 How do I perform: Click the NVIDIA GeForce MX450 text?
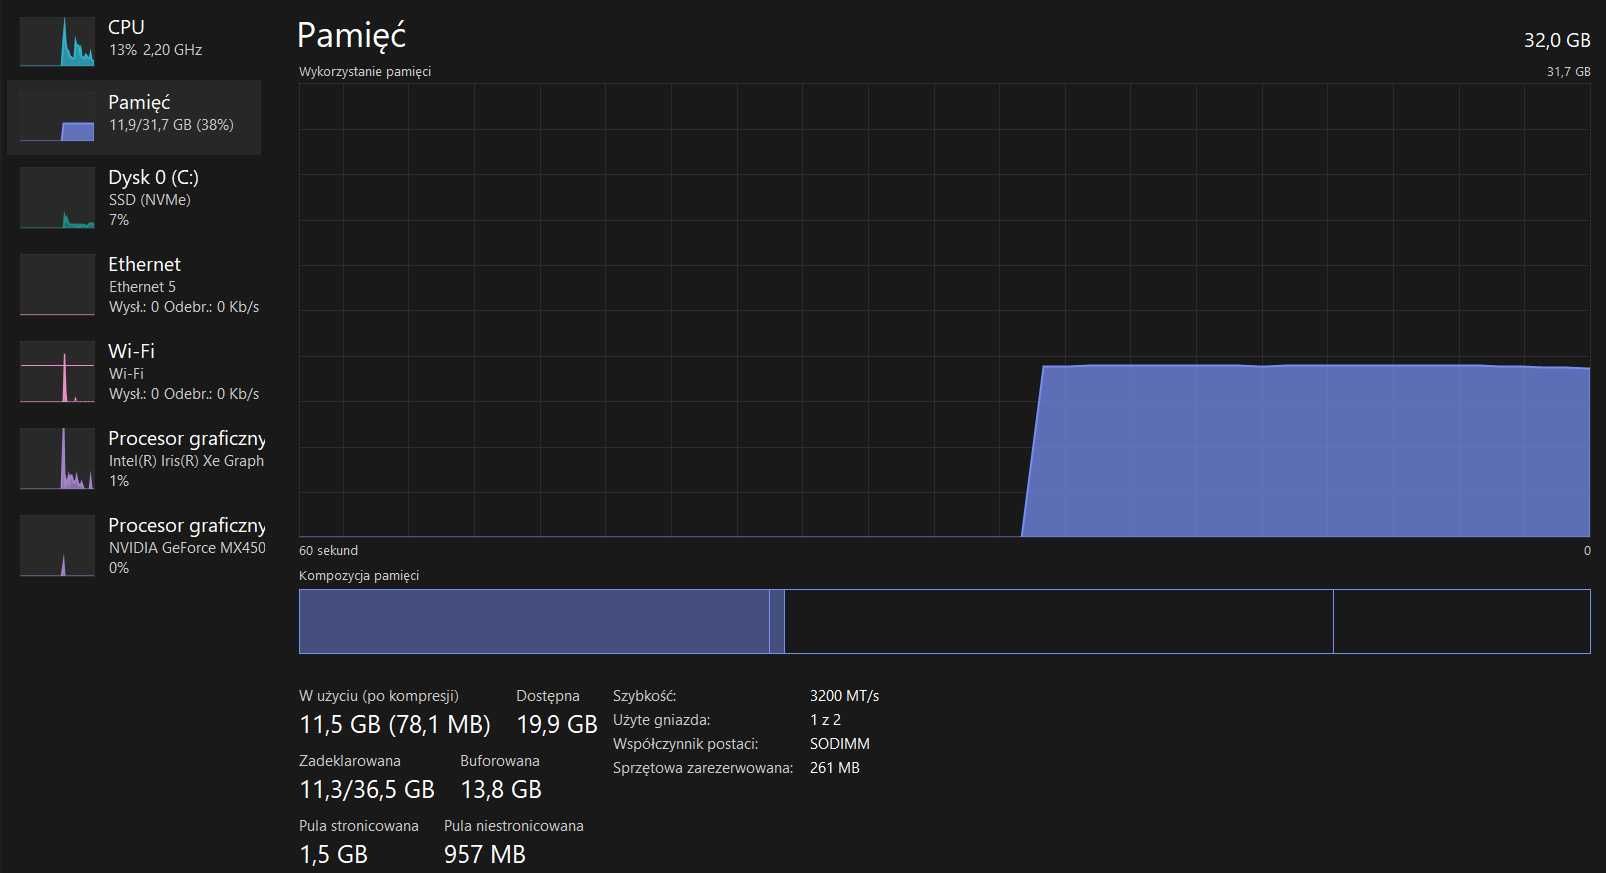click(187, 548)
